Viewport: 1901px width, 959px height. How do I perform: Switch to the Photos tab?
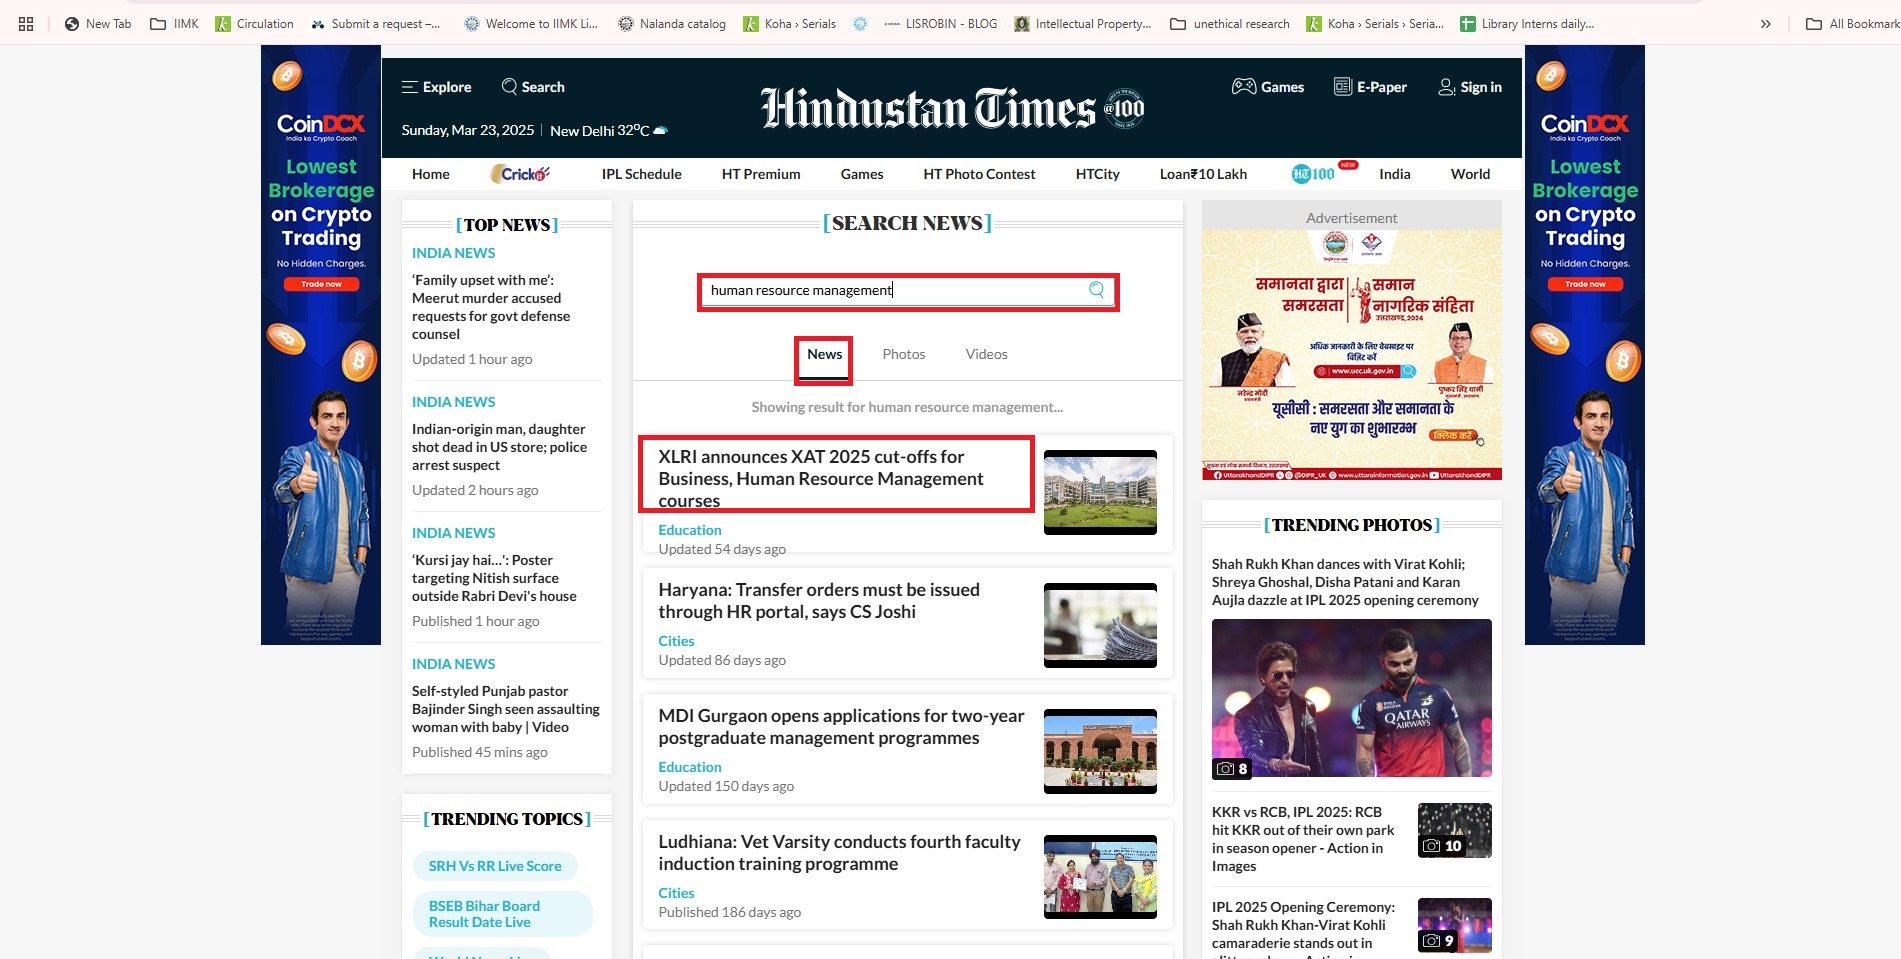(x=903, y=354)
